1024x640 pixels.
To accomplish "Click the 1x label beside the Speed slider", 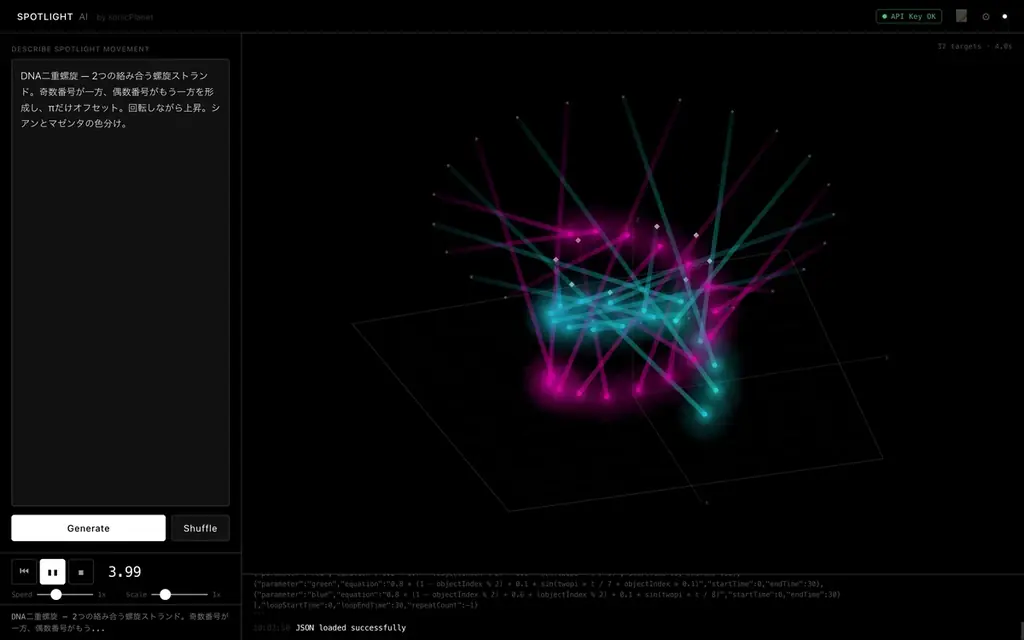I will click(x=101, y=593).
